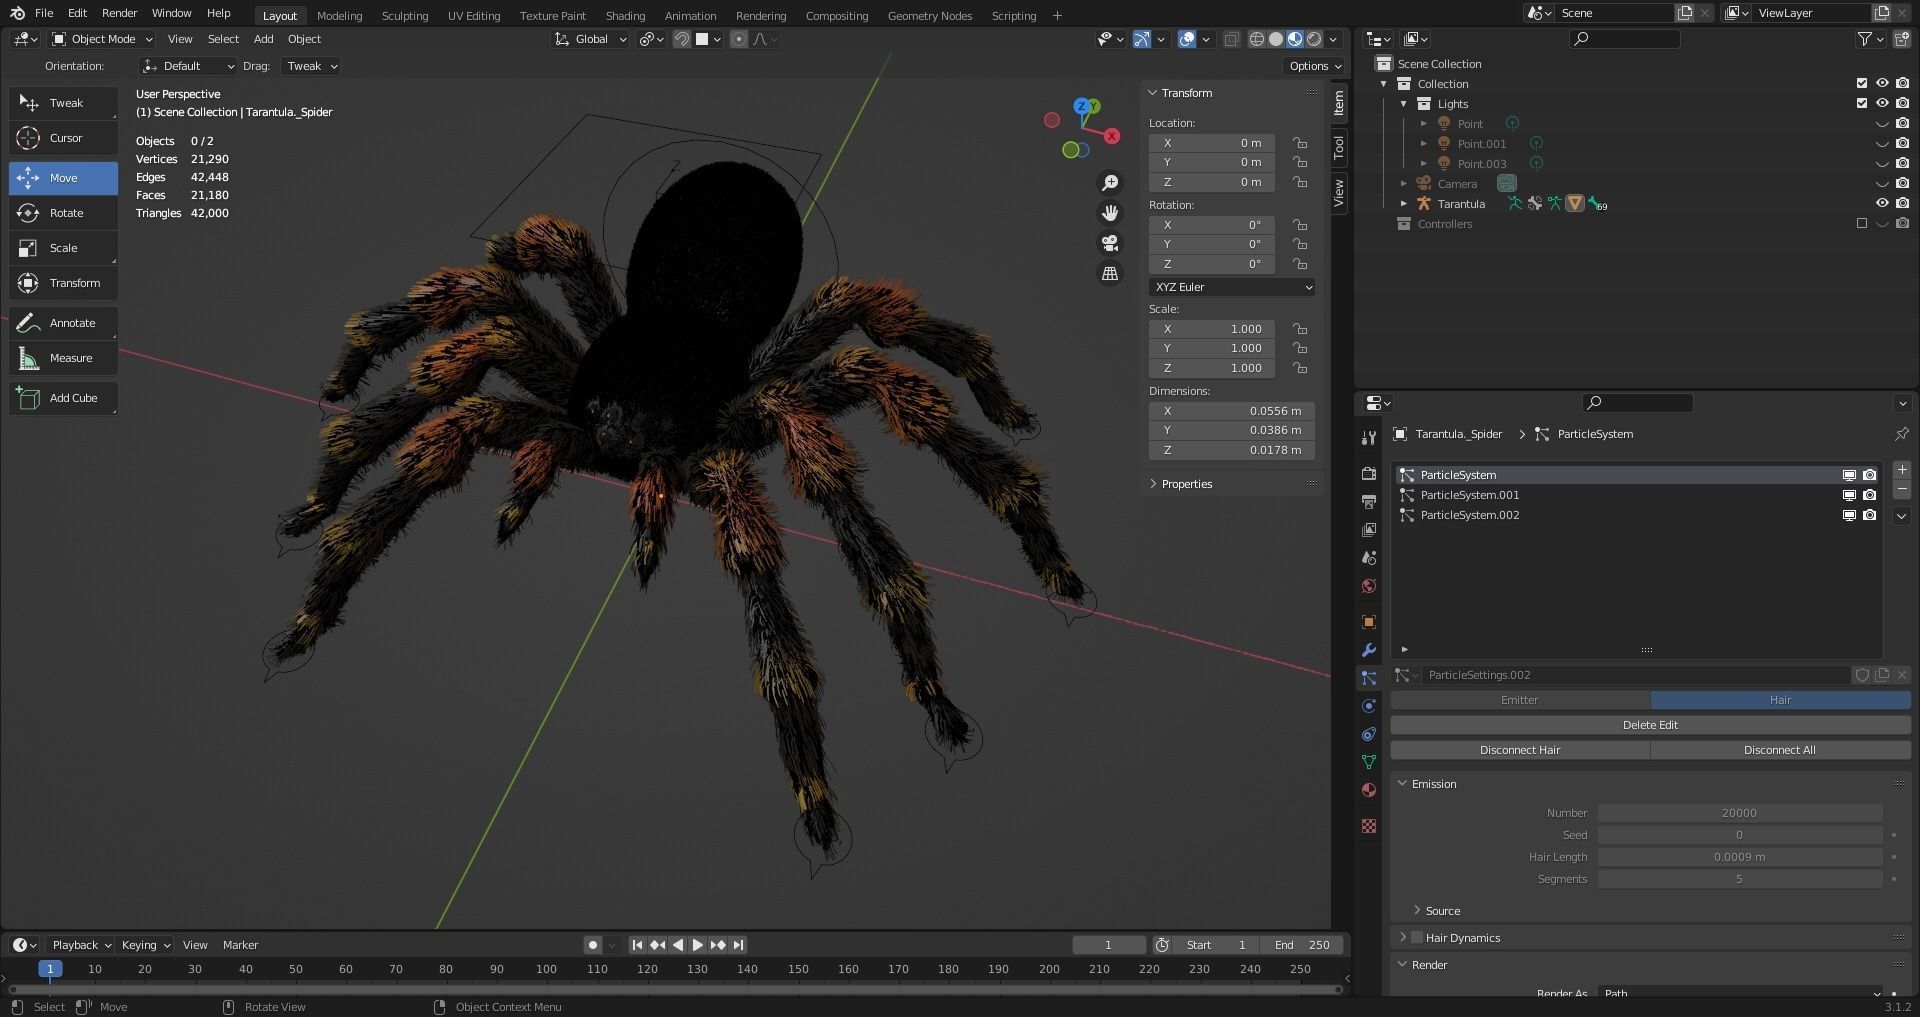Open Object Mode dropdown
Screen dimensions: 1920x1017
pos(102,39)
